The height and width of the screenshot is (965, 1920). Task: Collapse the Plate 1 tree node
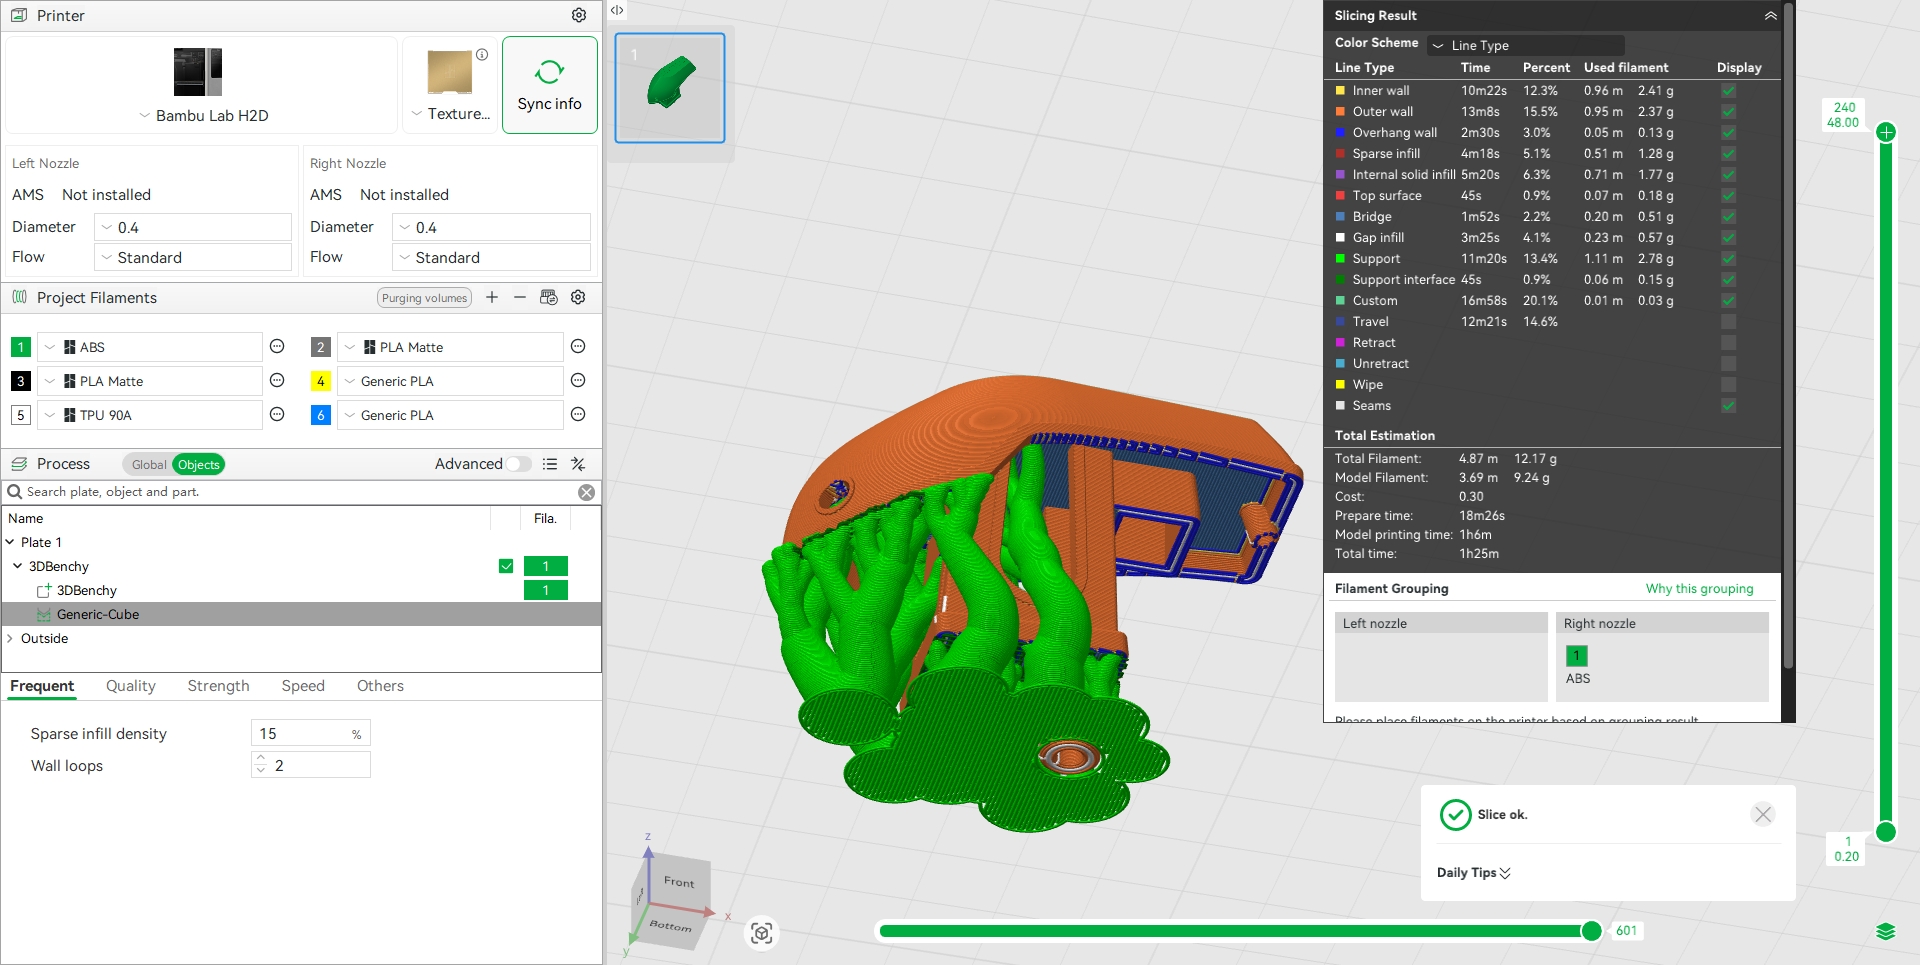click(x=10, y=542)
